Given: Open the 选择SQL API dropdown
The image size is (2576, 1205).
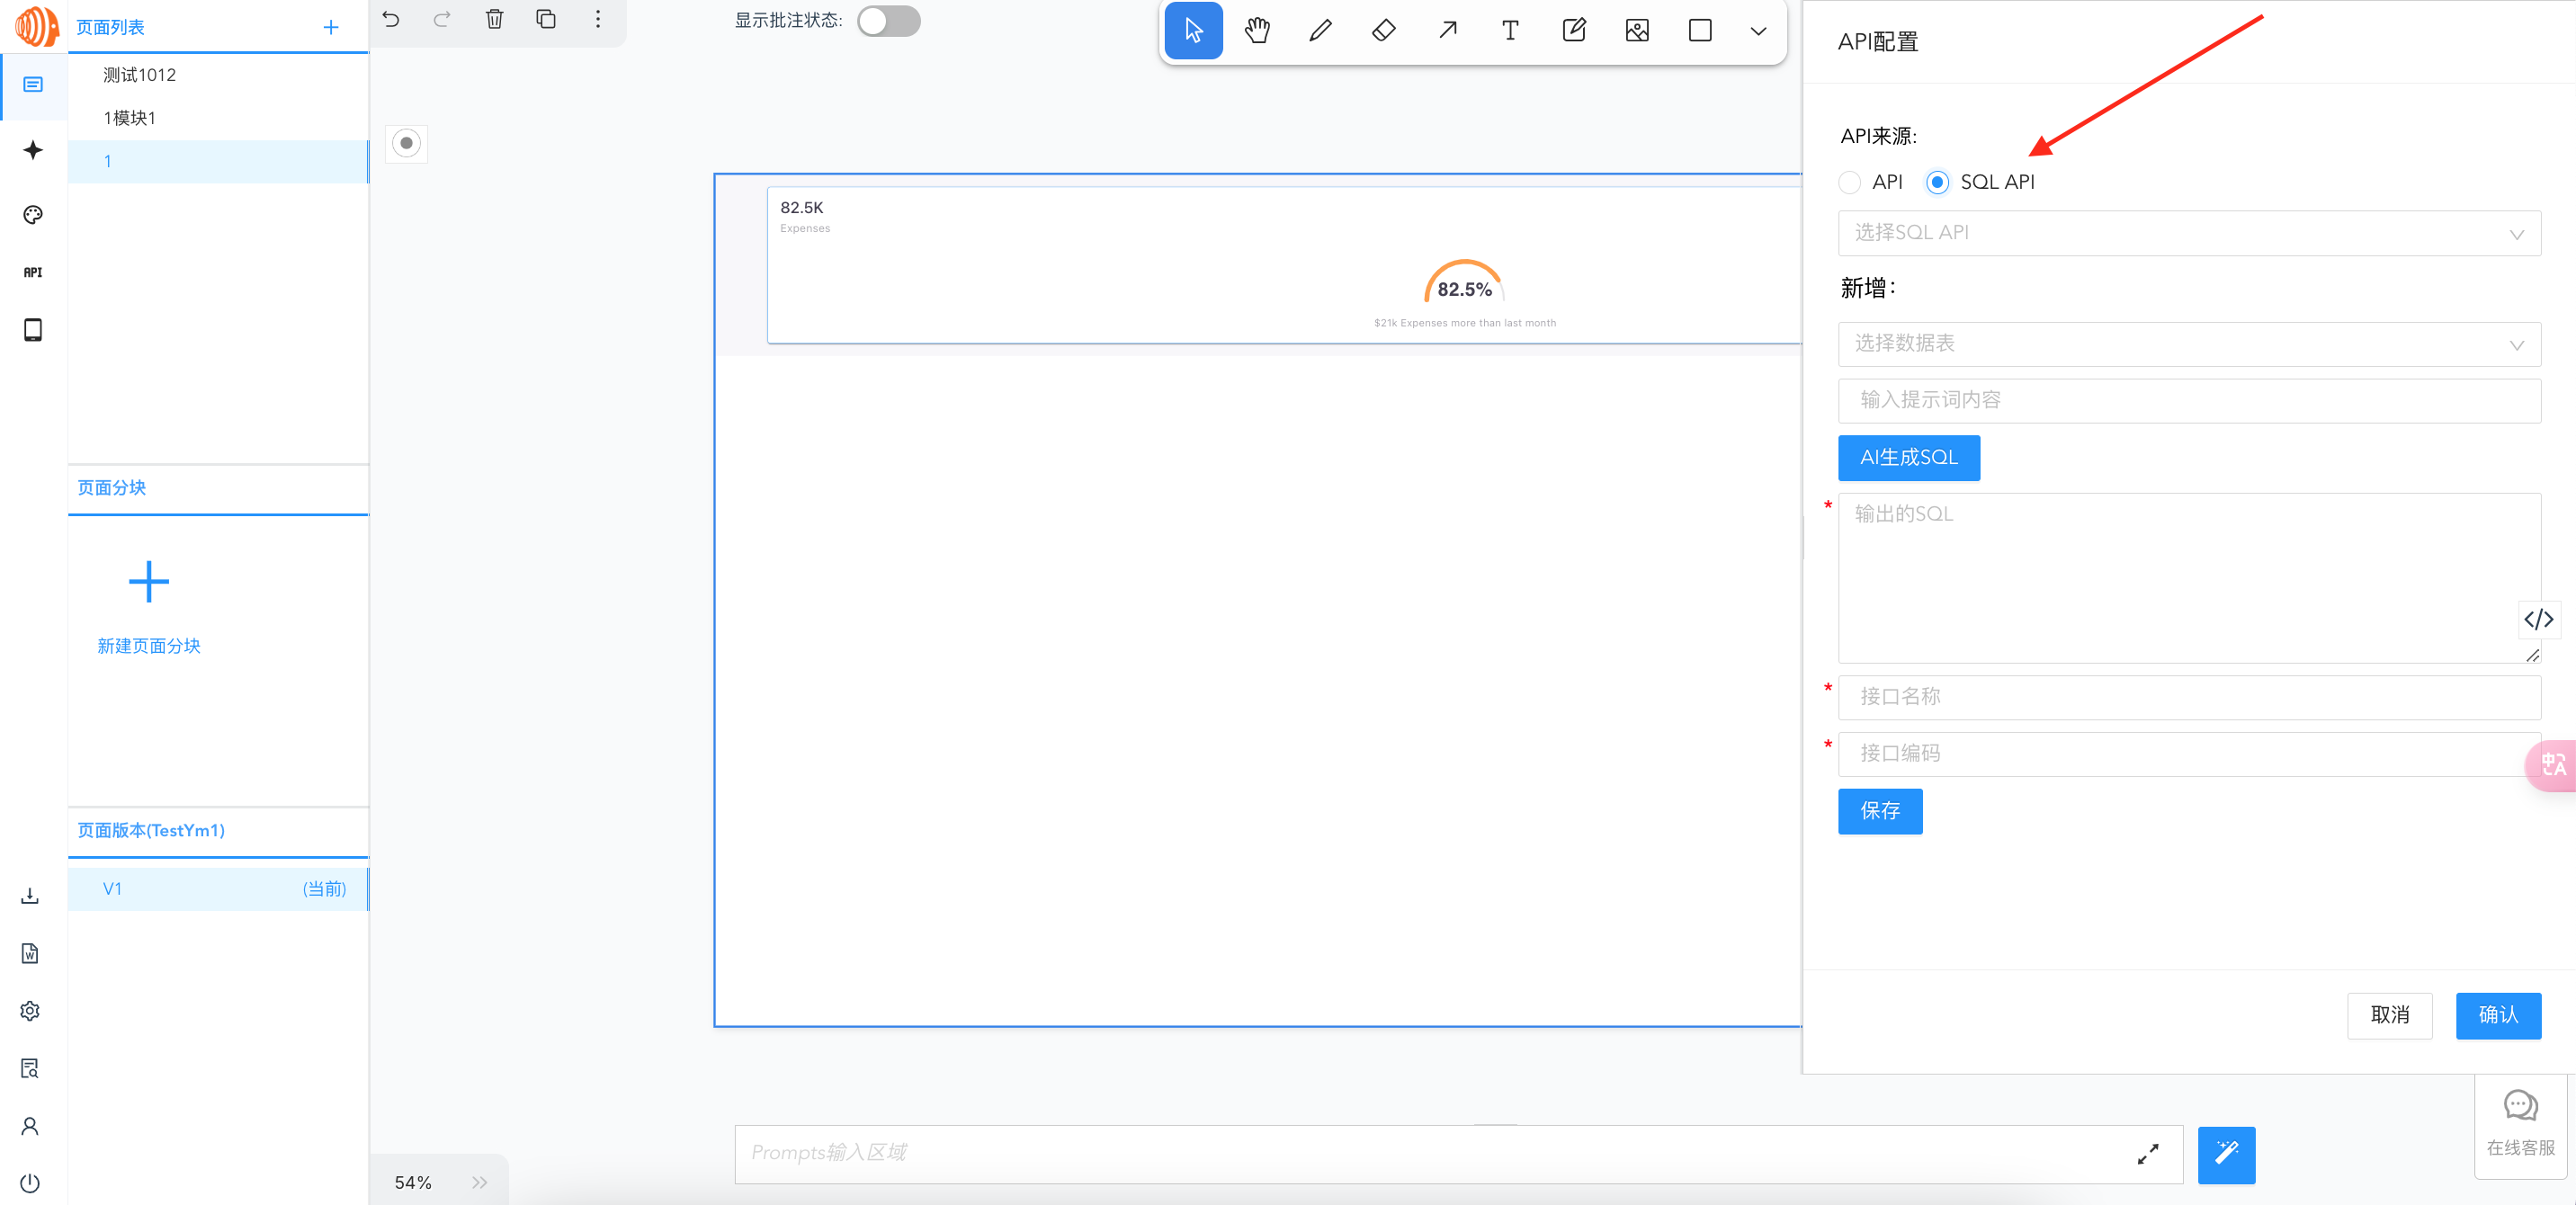Looking at the screenshot, I should [x=2189, y=233].
